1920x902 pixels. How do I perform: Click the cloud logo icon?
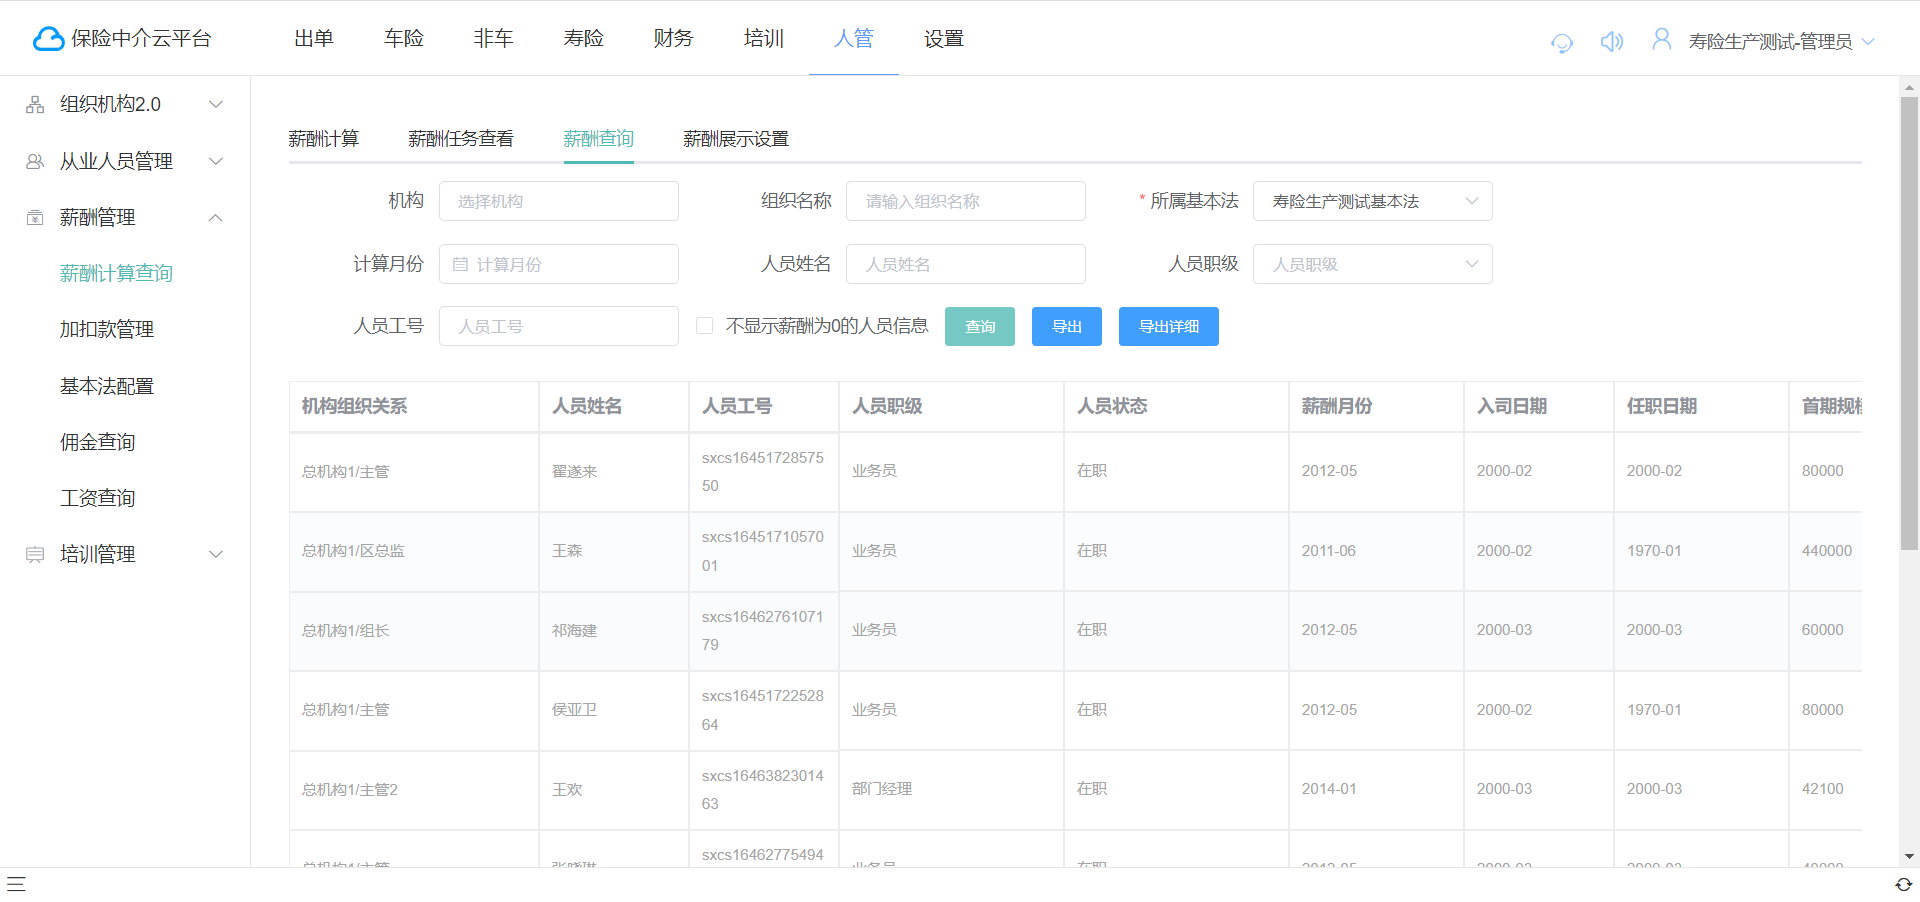(48, 39)
